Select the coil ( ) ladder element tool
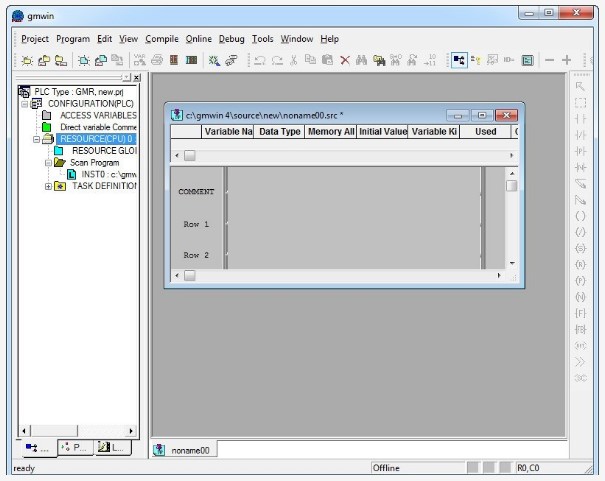The height and width of the screenshot is (481, 605). 580,215
